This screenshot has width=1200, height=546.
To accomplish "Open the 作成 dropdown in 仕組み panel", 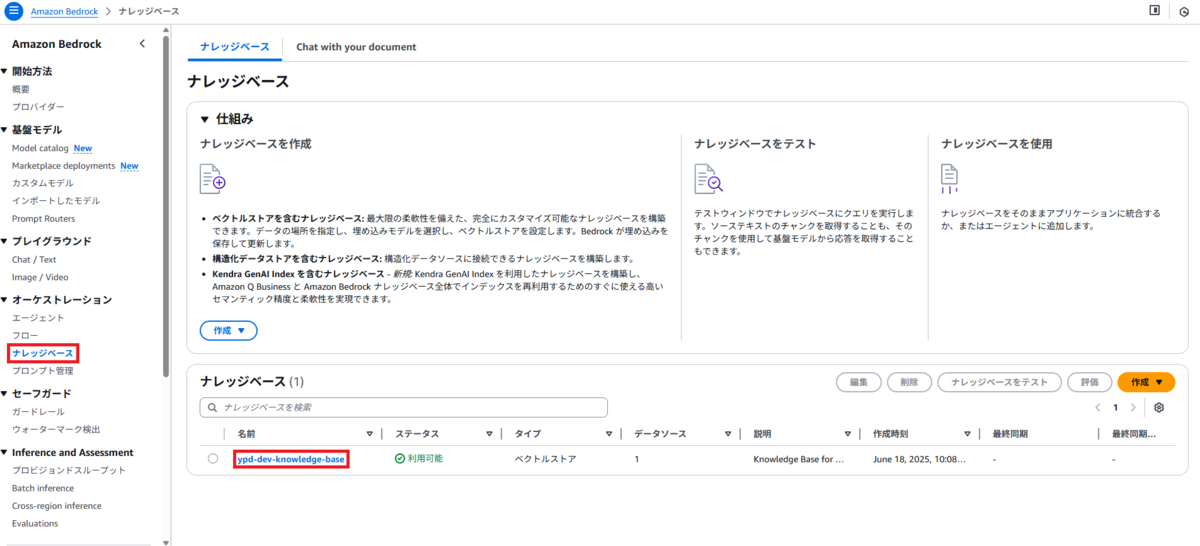I will (229, 330).
